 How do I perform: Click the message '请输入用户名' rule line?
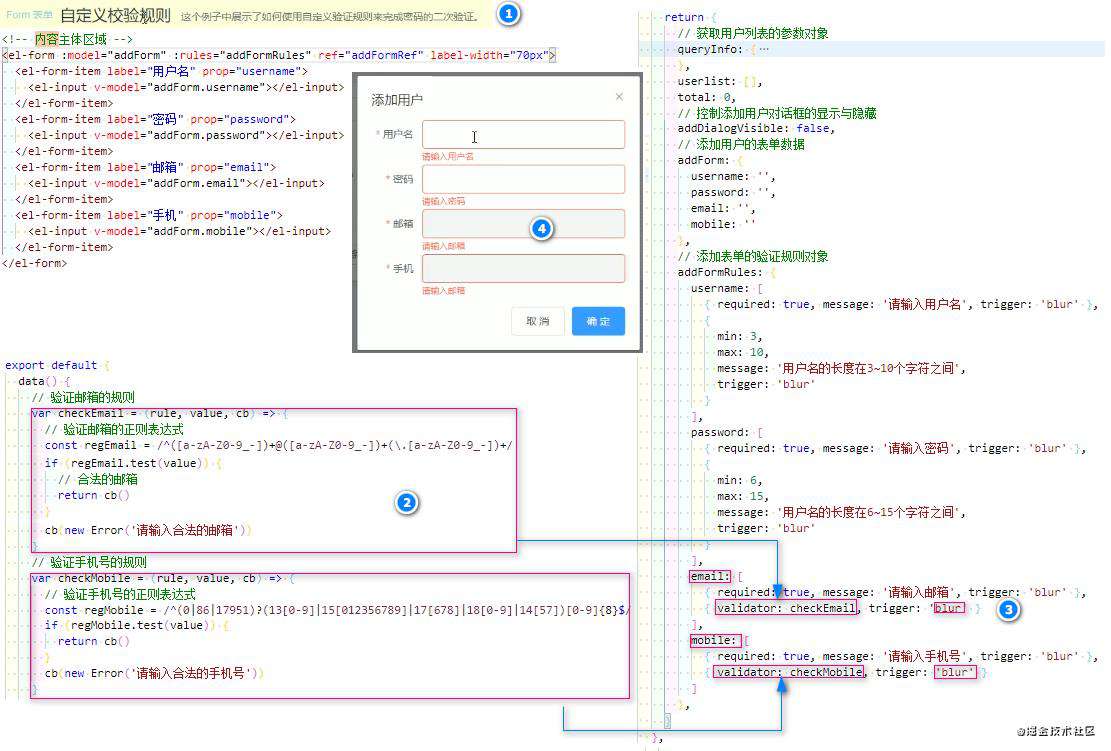coord(901,304)
